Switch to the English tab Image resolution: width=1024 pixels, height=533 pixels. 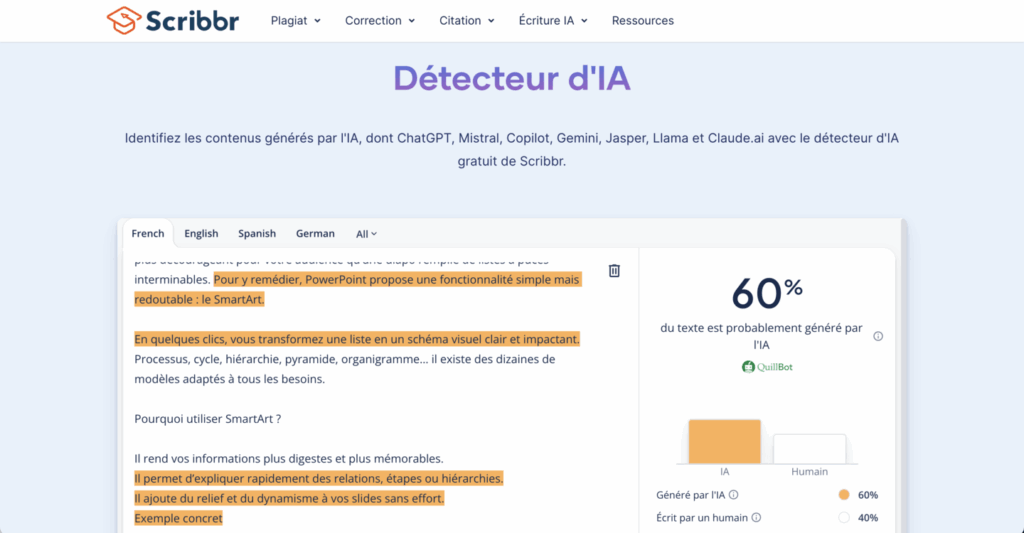tap(201, 234)
